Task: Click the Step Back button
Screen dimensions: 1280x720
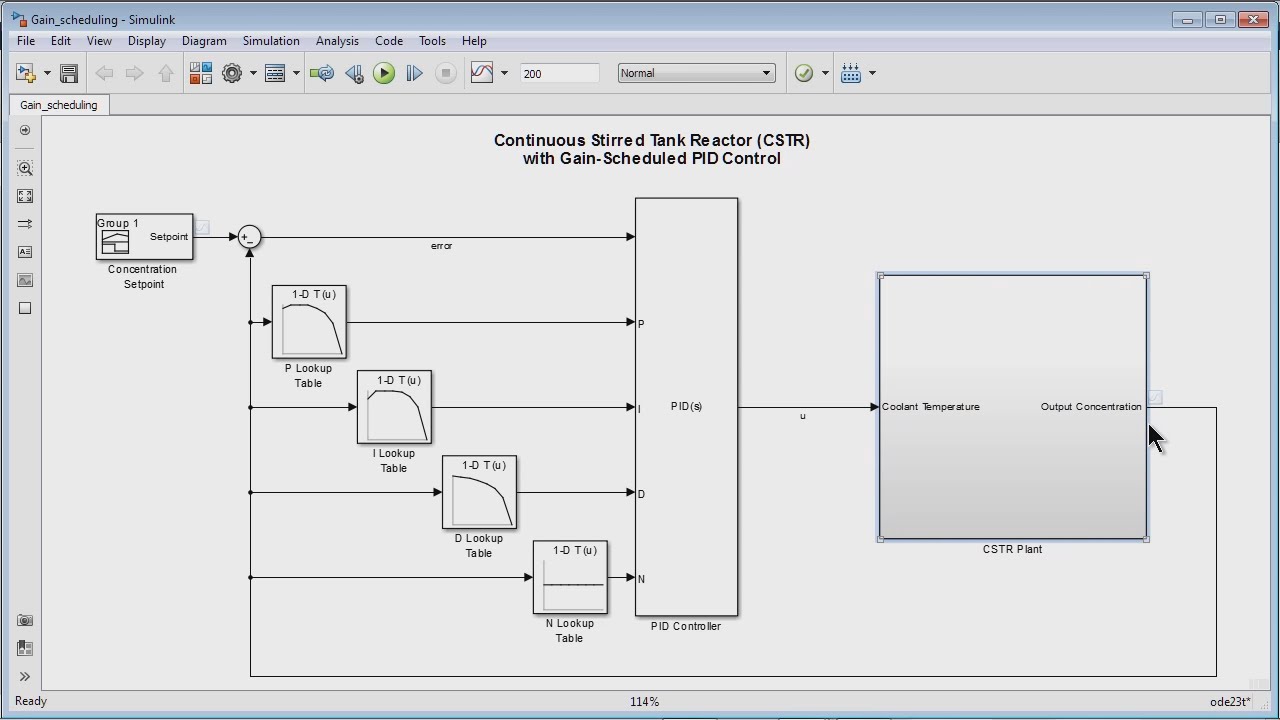Action: click(x=354, y=73)
